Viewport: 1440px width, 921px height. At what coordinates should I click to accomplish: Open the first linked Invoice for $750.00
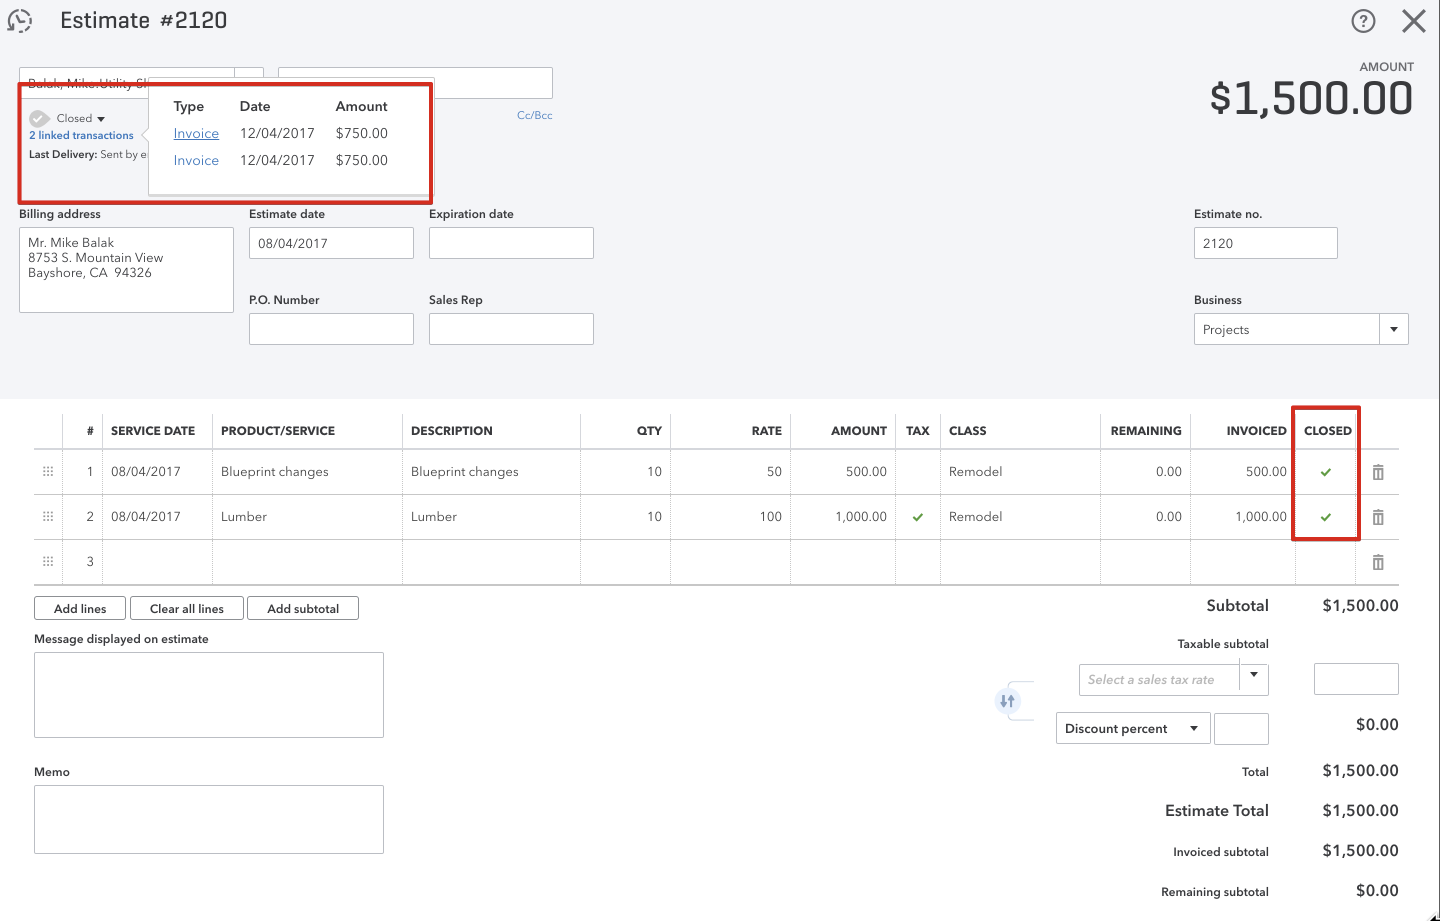(196, 134)
